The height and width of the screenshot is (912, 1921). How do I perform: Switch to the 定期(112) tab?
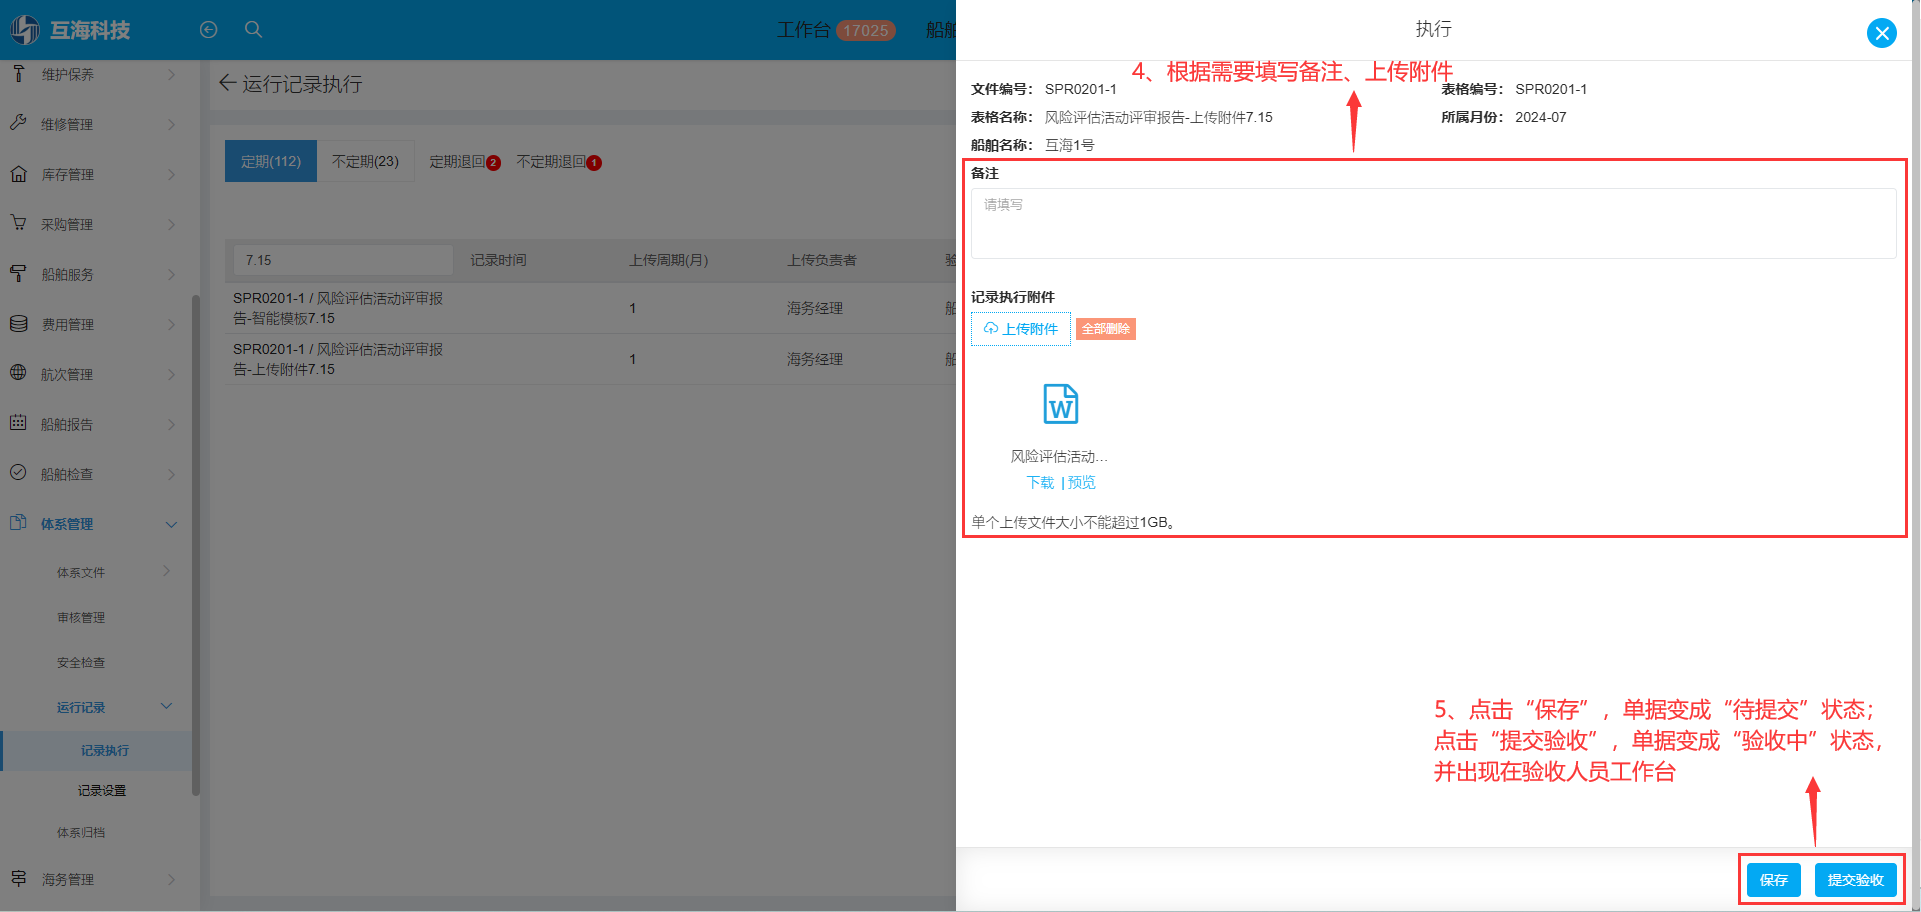271,161
